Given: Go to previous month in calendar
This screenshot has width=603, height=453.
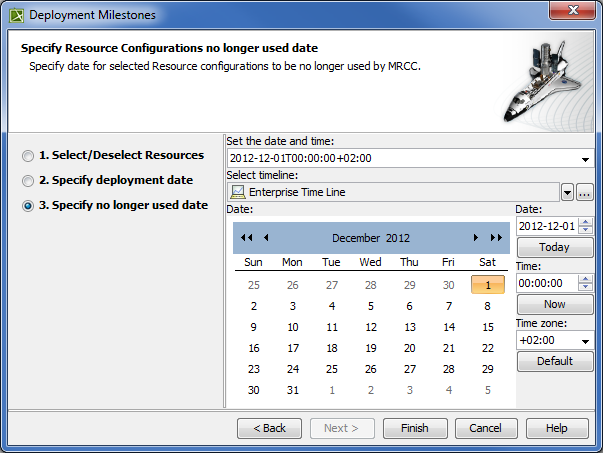Looking at the screenshot, I should tap(266, 238).
